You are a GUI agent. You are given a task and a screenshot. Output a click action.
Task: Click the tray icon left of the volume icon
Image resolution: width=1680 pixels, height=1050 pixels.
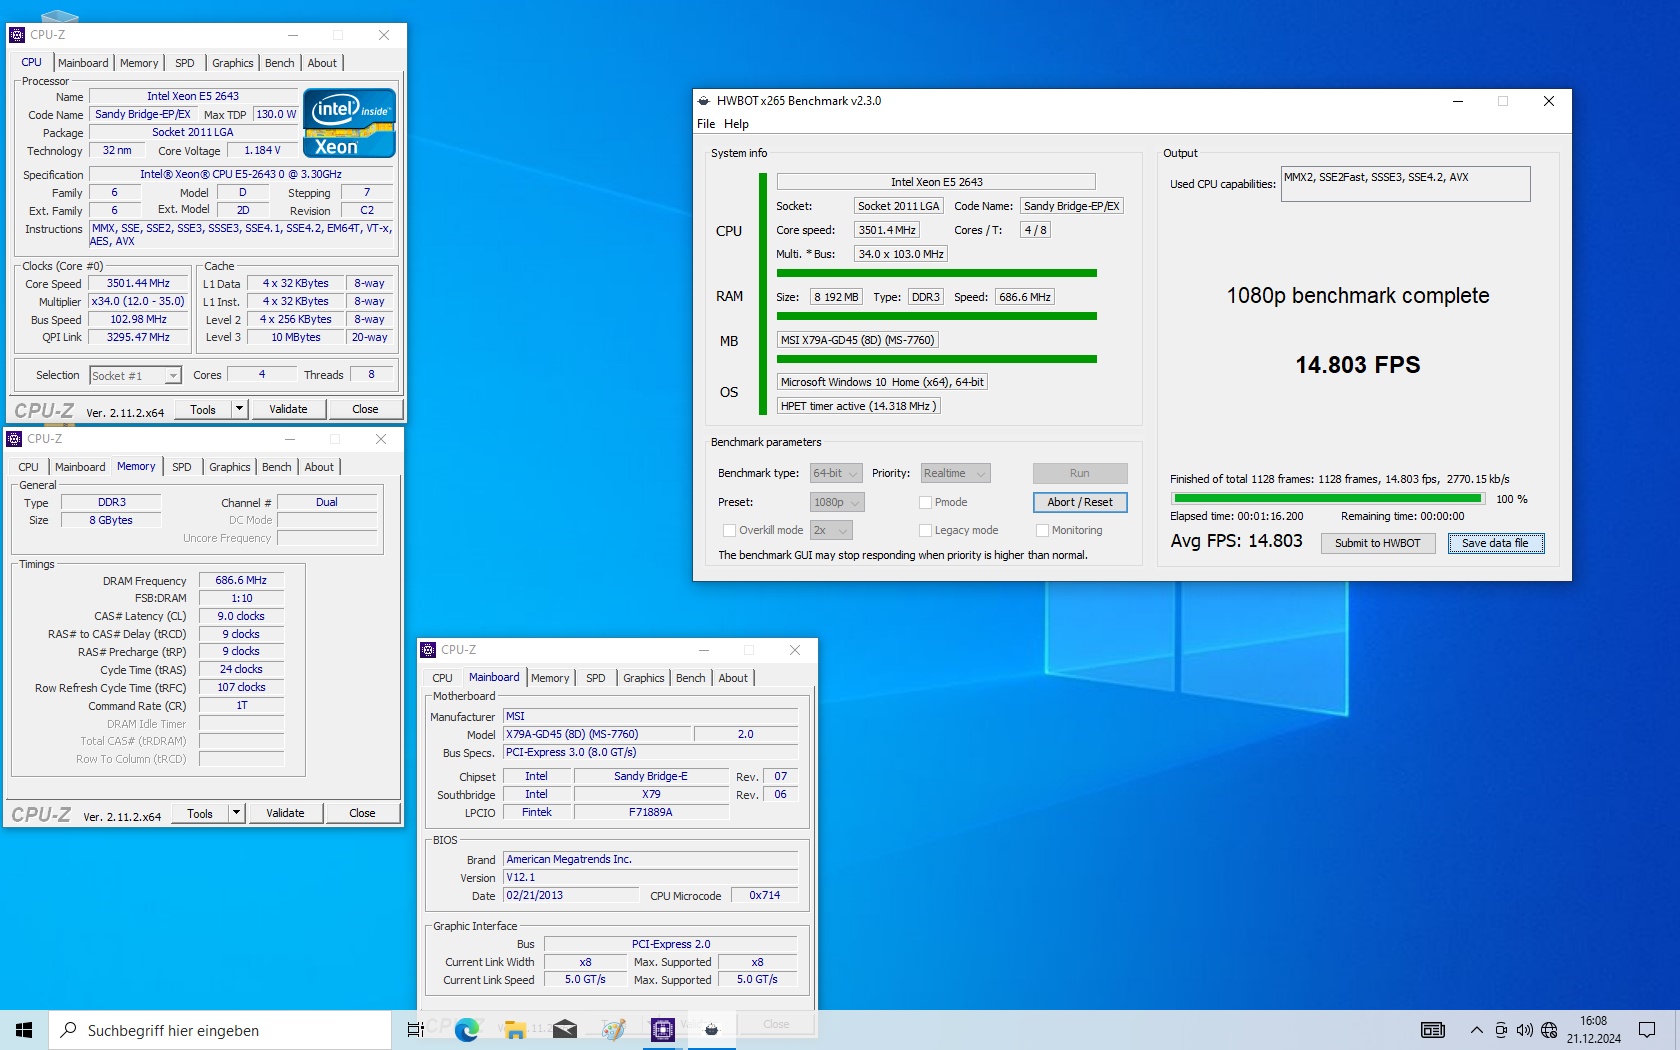[1500, 1030]
